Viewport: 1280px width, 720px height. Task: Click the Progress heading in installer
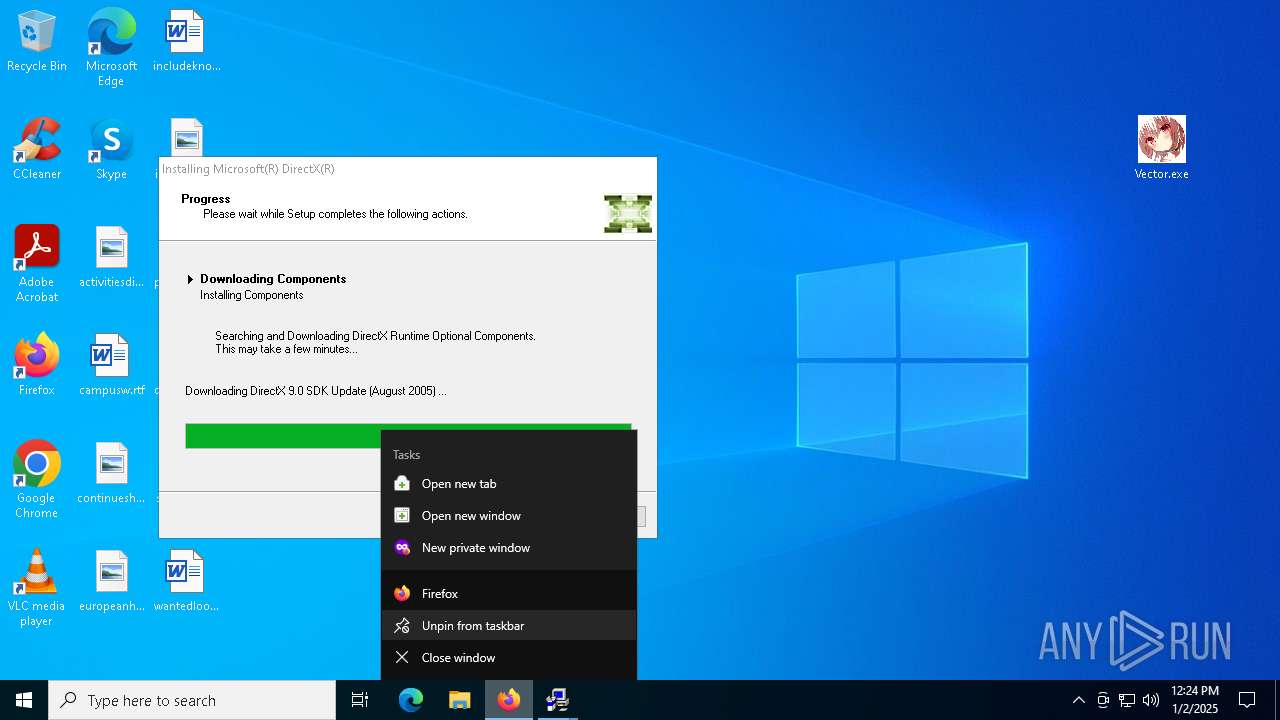pos(205,199)
